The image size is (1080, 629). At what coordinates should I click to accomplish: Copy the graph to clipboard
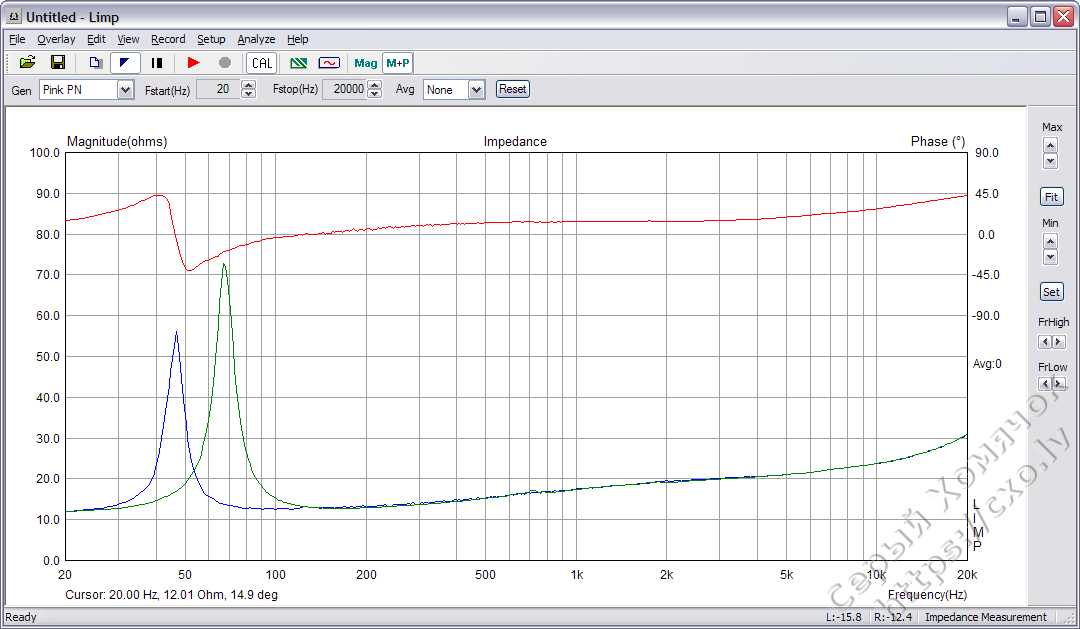point(95,62)
